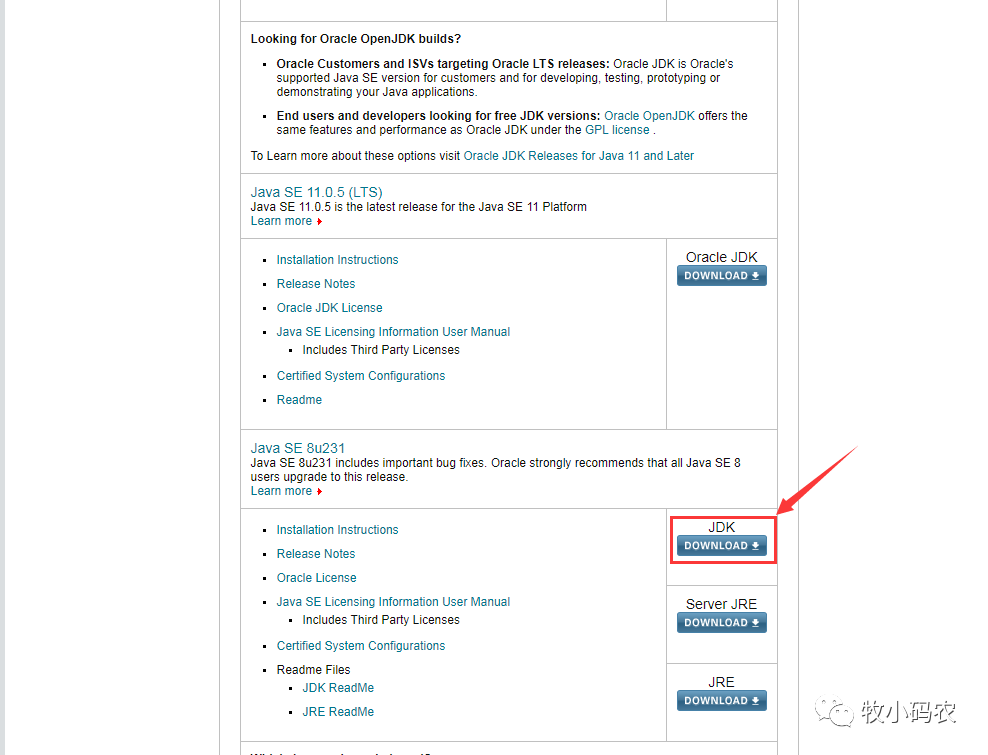
Task: Open the GPL license link
Action: [617, 130]
